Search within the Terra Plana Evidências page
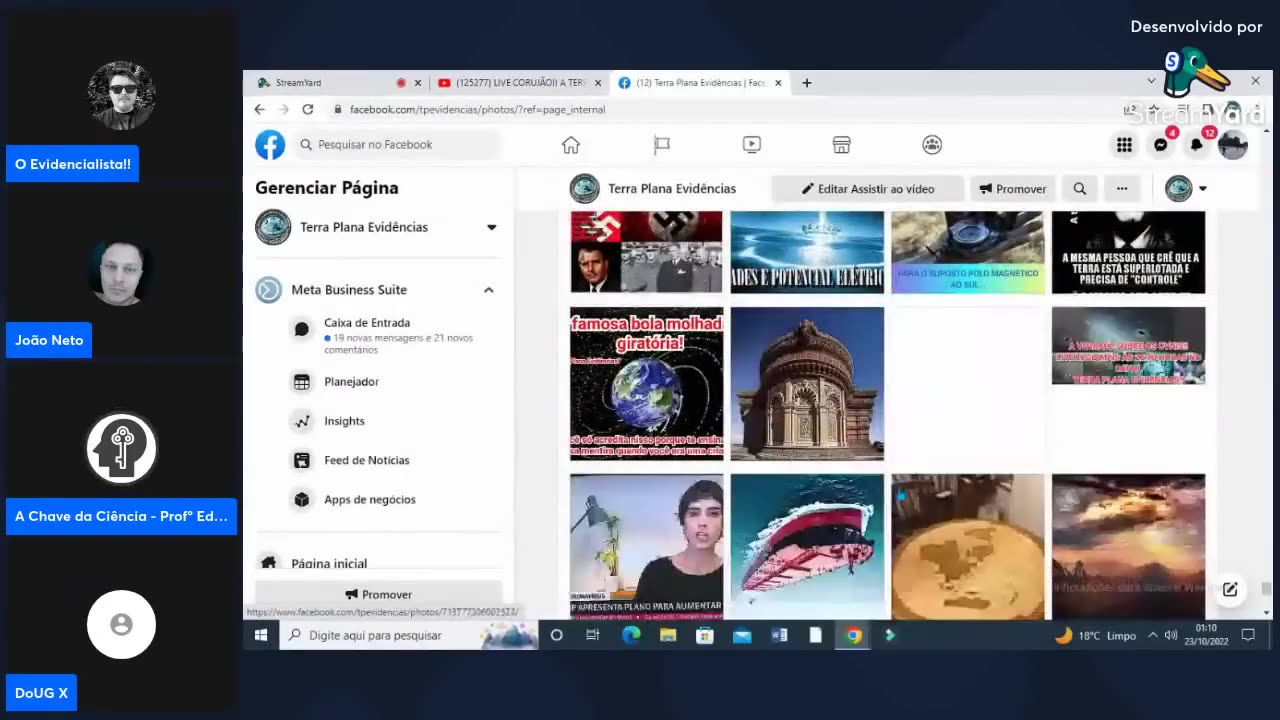The width and height of the screenshot is (1280, 720). pyautogui.click(x=1080, y=188)
